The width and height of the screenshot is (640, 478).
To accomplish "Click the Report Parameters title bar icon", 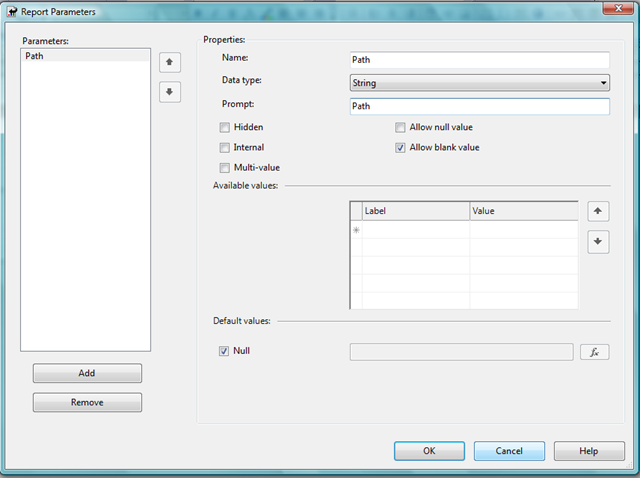I will click(x=12, y=11).
